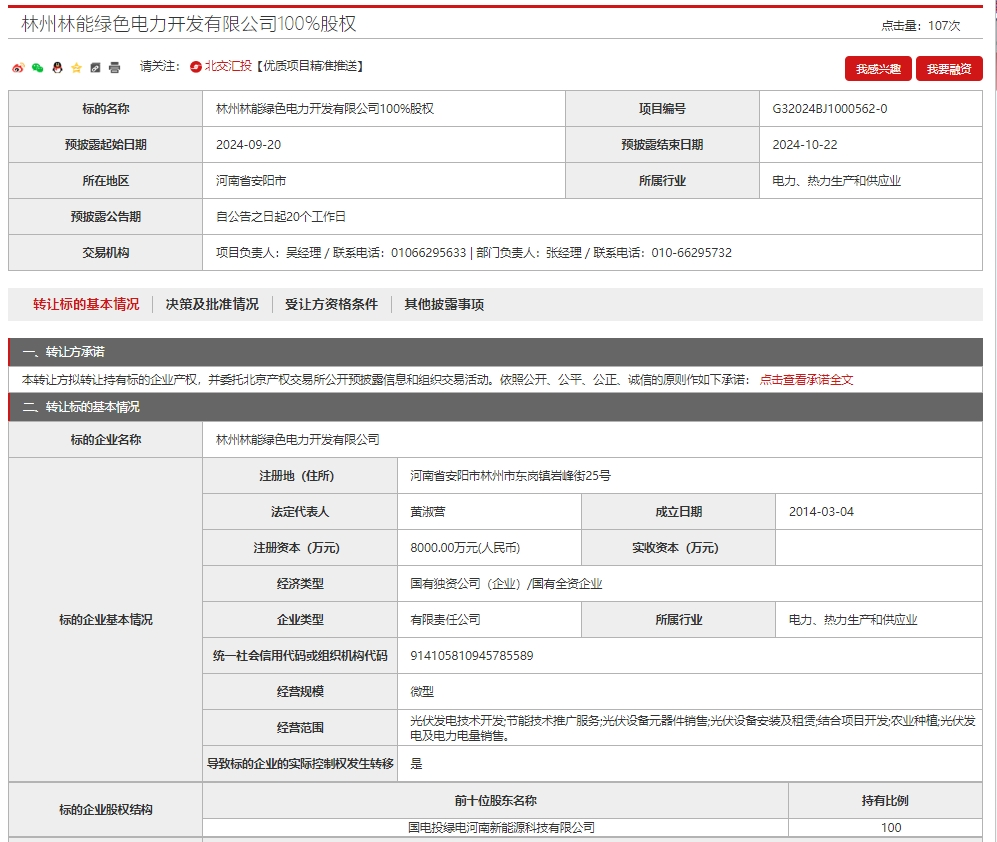This screenshot has width=997, height=842.
Task: Click the credit code 914105810945785589
Action: point(472,656)
